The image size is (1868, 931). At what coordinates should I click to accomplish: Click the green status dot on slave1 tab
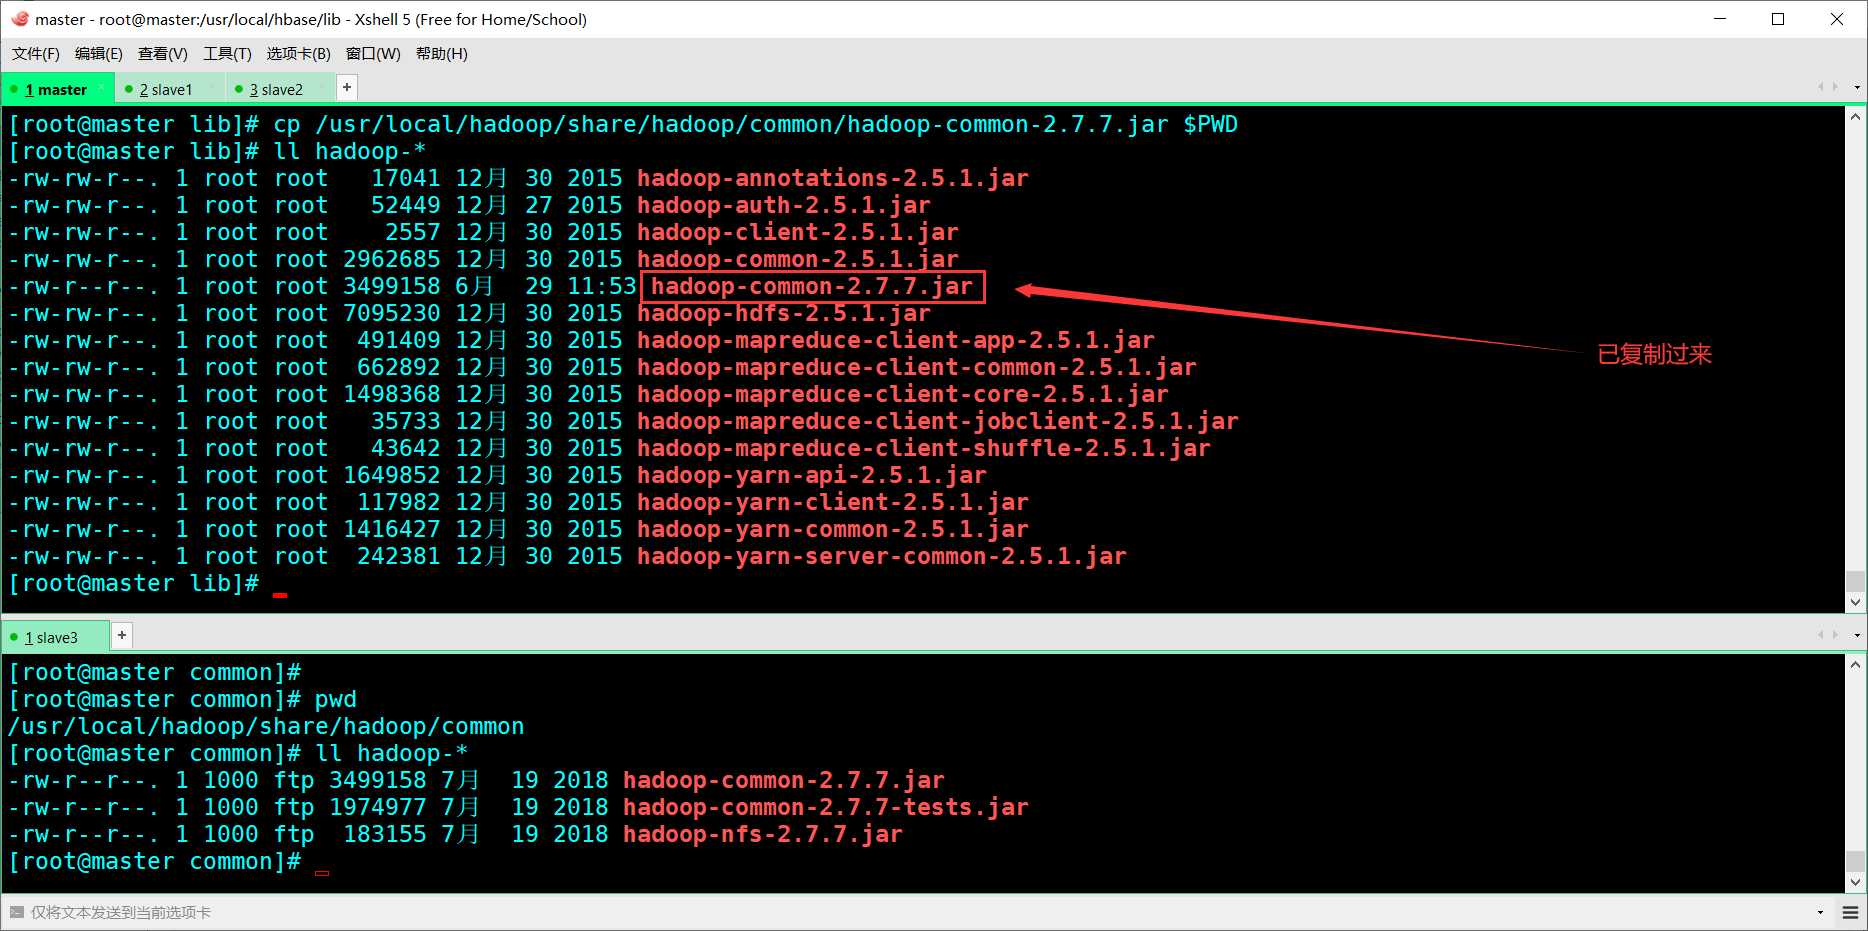[x=129, y=89]
